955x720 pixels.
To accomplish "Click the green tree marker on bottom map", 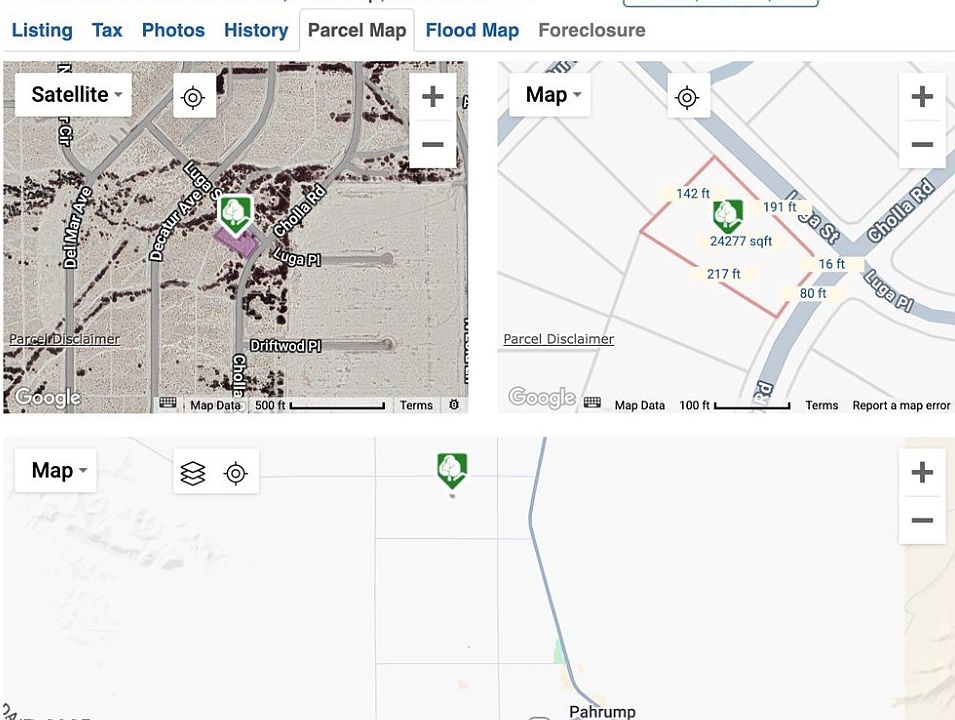I will pyautogui.click(x=452, y=470).
